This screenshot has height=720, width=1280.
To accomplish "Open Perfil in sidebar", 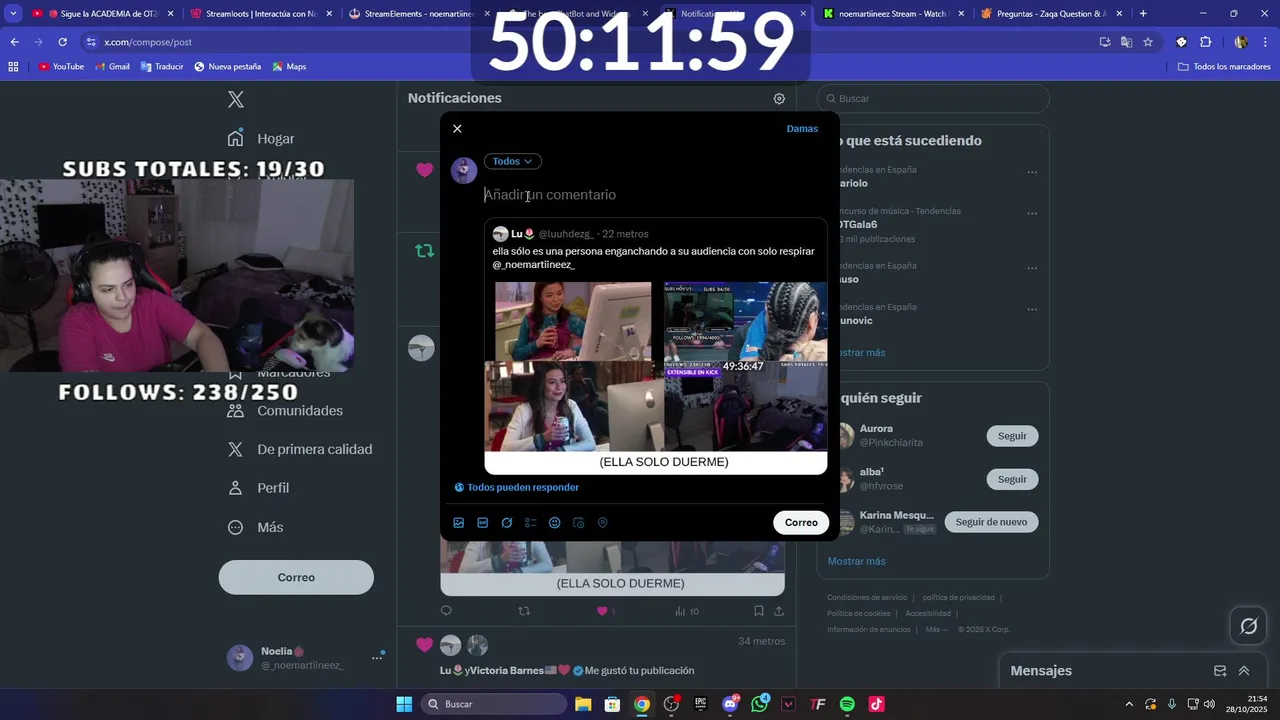I will tap(260, 488).
